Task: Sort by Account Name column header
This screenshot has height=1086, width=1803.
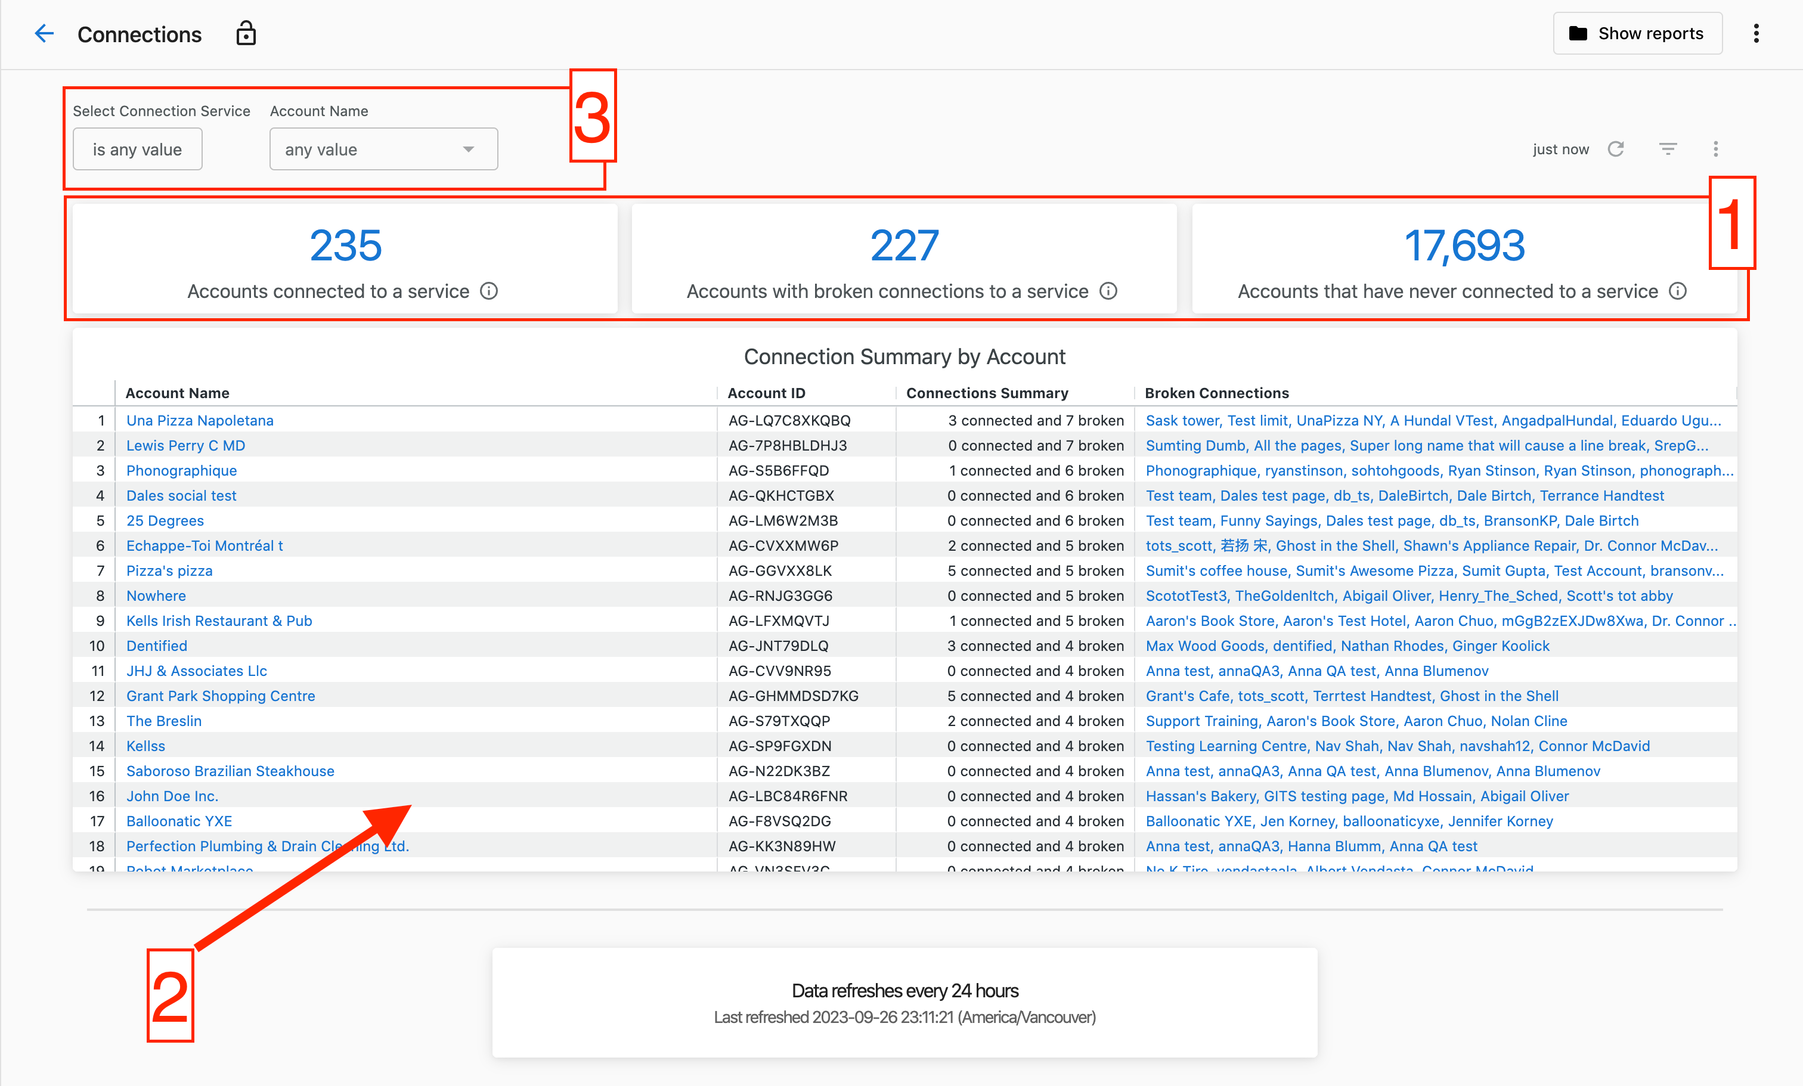Action: 177,393
